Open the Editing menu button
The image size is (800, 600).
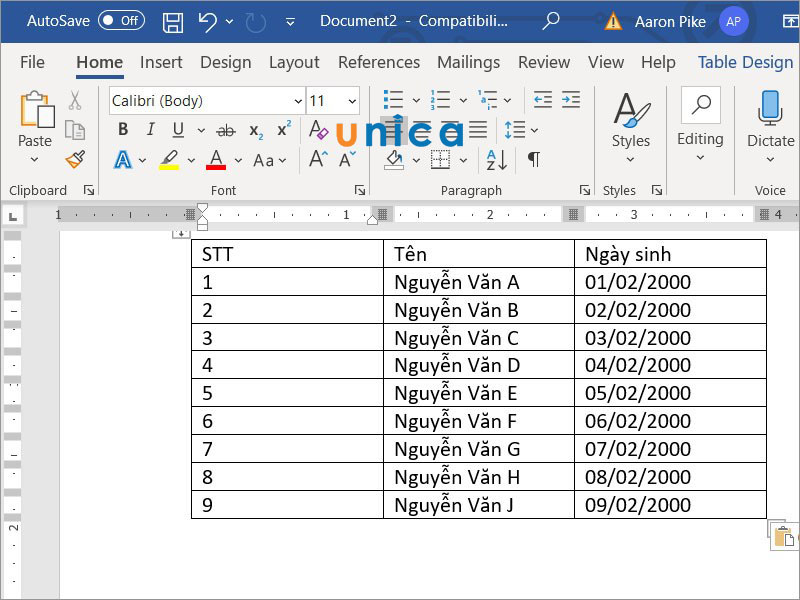[x=700, y=125]
